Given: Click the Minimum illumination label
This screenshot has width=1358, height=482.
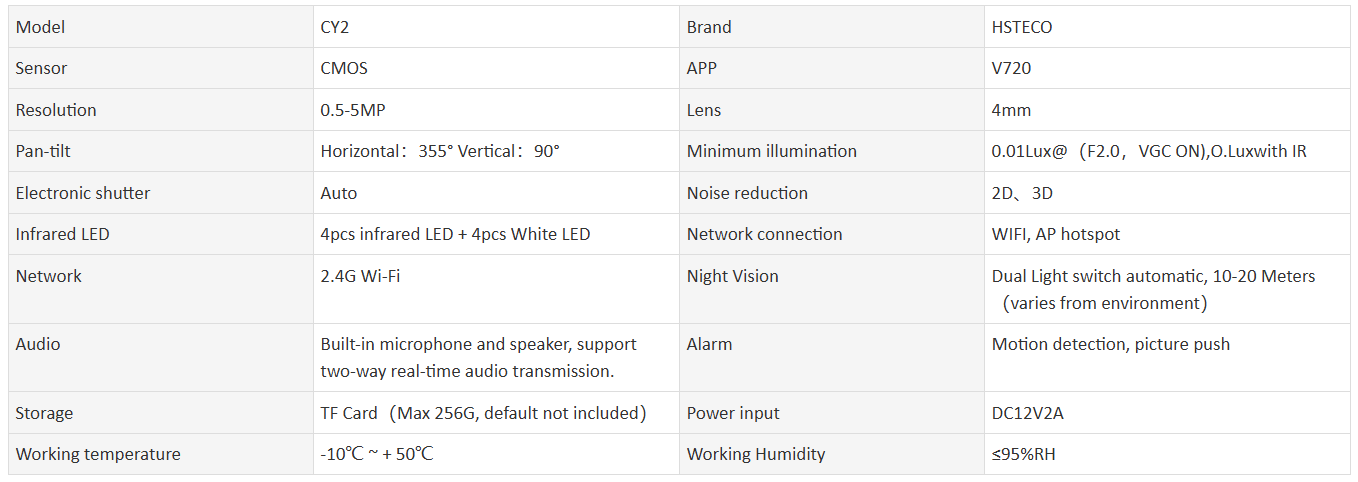Looking at the screenshot, I should point(771,151).
